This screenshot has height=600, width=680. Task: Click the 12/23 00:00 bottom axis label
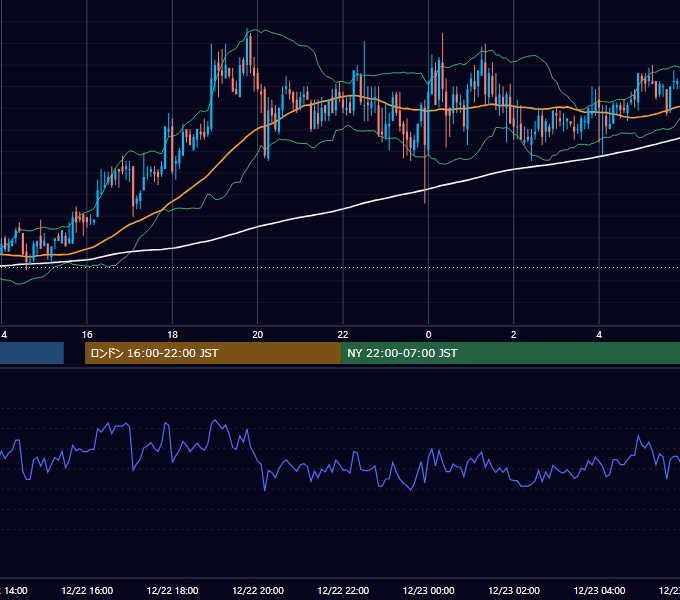pos(428,590)
